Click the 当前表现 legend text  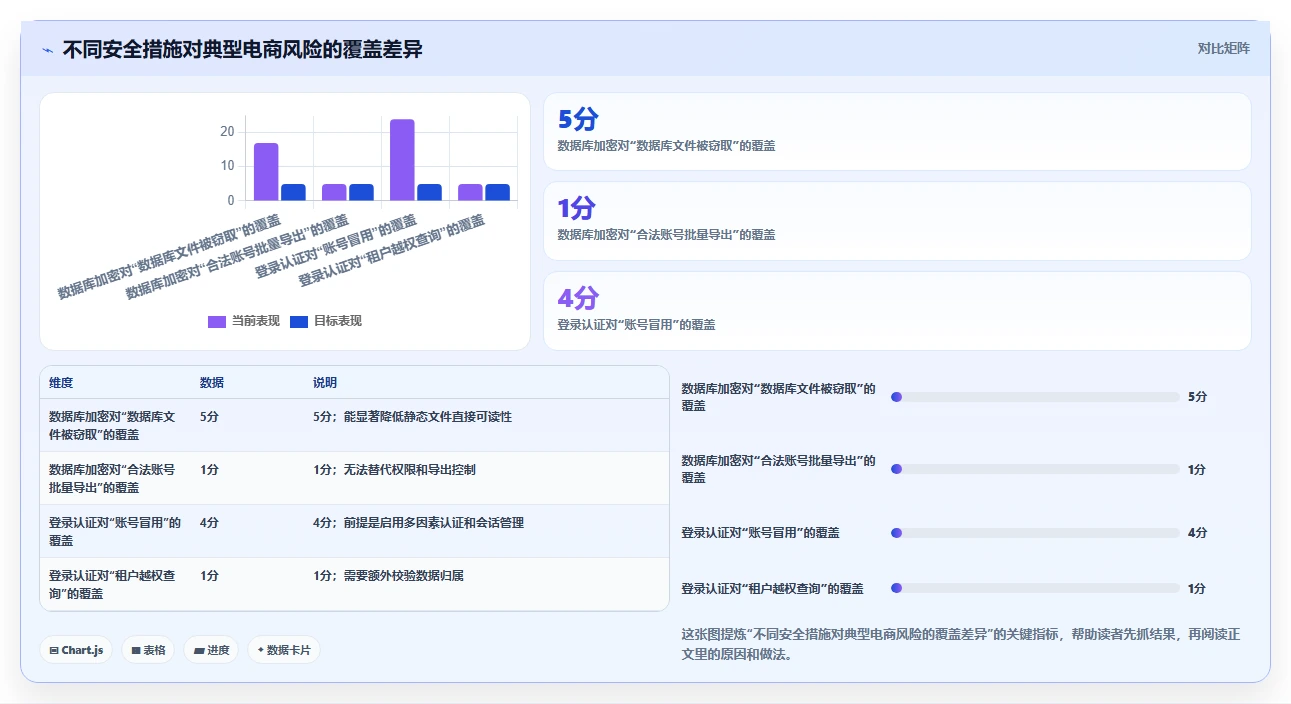pos(256,321)
